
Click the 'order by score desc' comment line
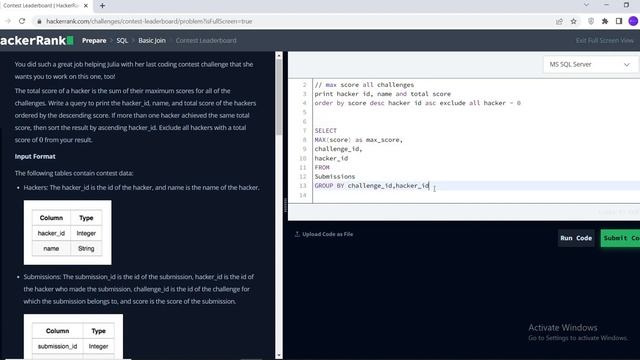pyautogui.click(x=417, y=103)
